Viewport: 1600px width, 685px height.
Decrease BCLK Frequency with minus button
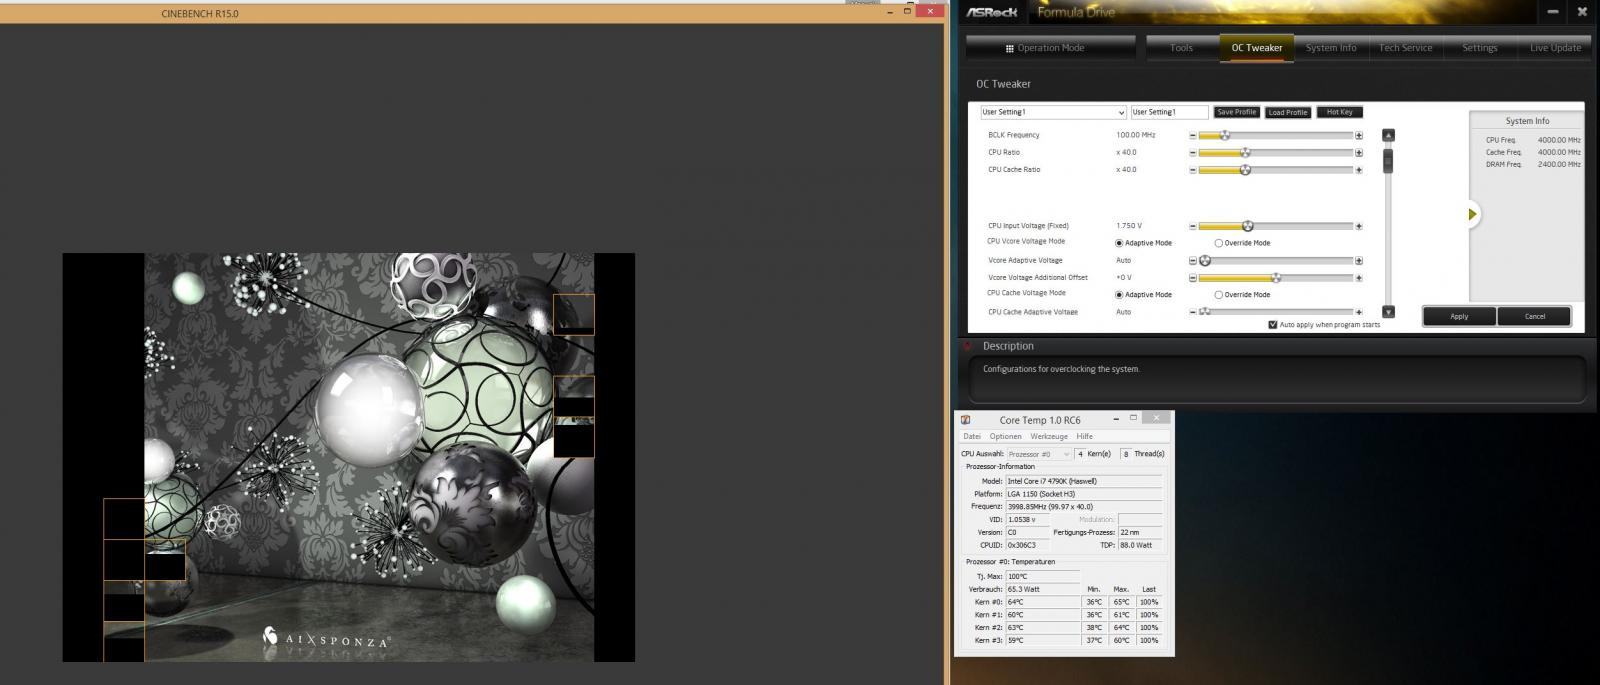pos(1193,136)
